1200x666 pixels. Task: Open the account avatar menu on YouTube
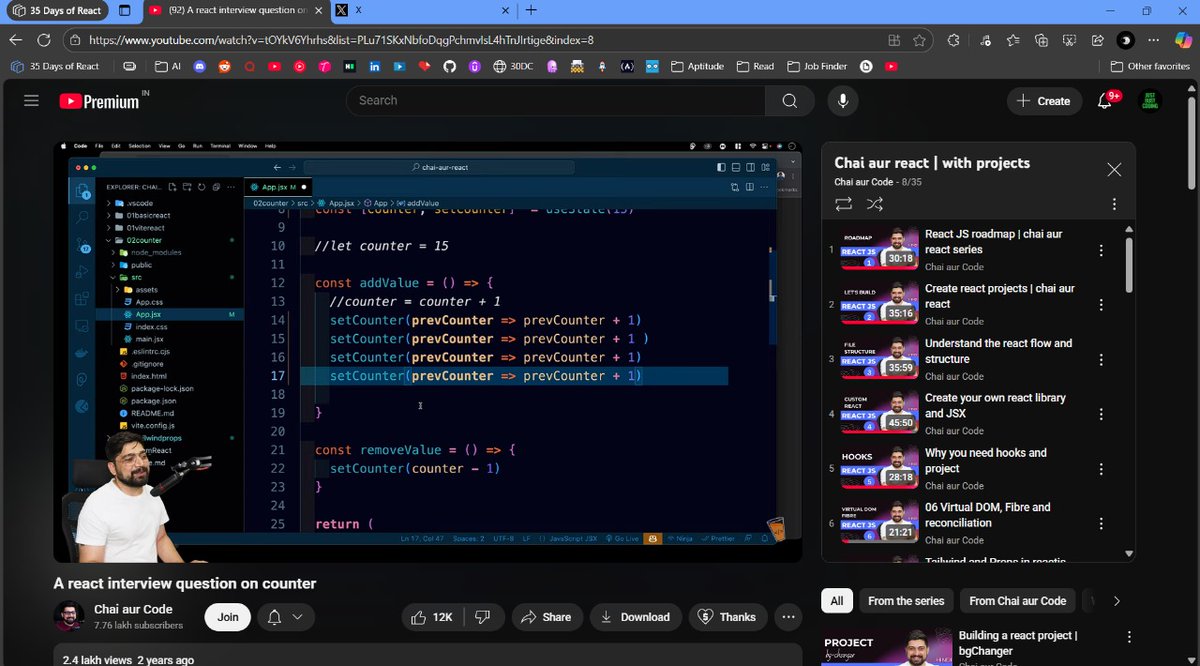click(1150, 101)
